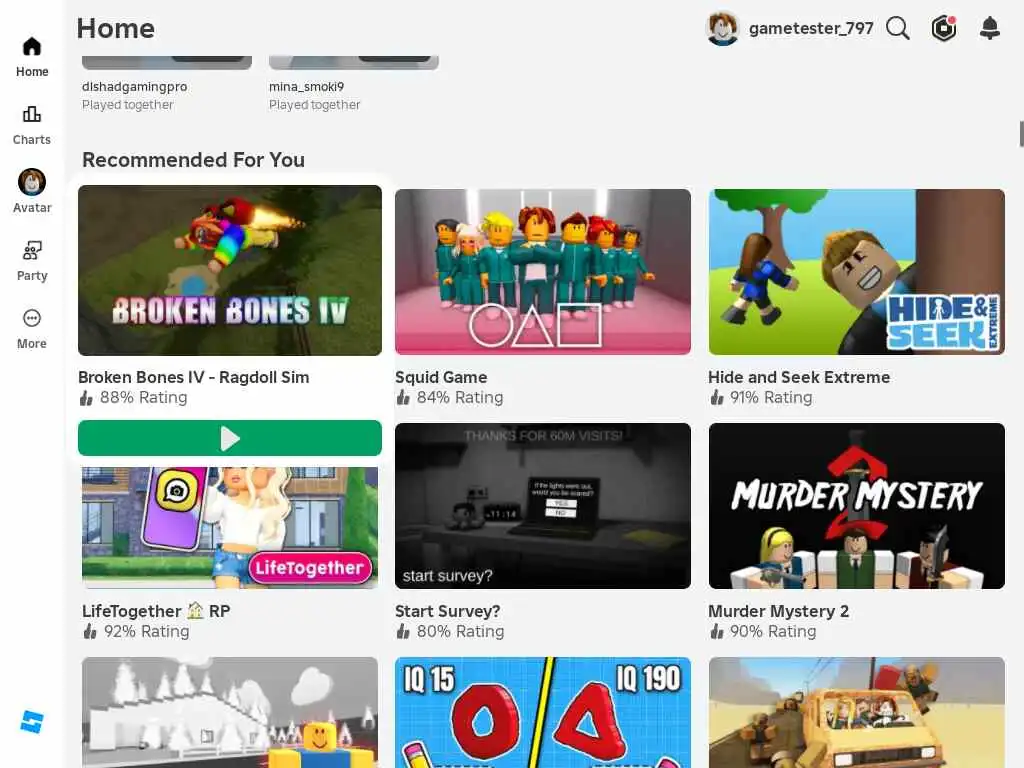1024x768 pixels.
Task: Open the Hide and Seek Extreme title
Action: (799, 377)
